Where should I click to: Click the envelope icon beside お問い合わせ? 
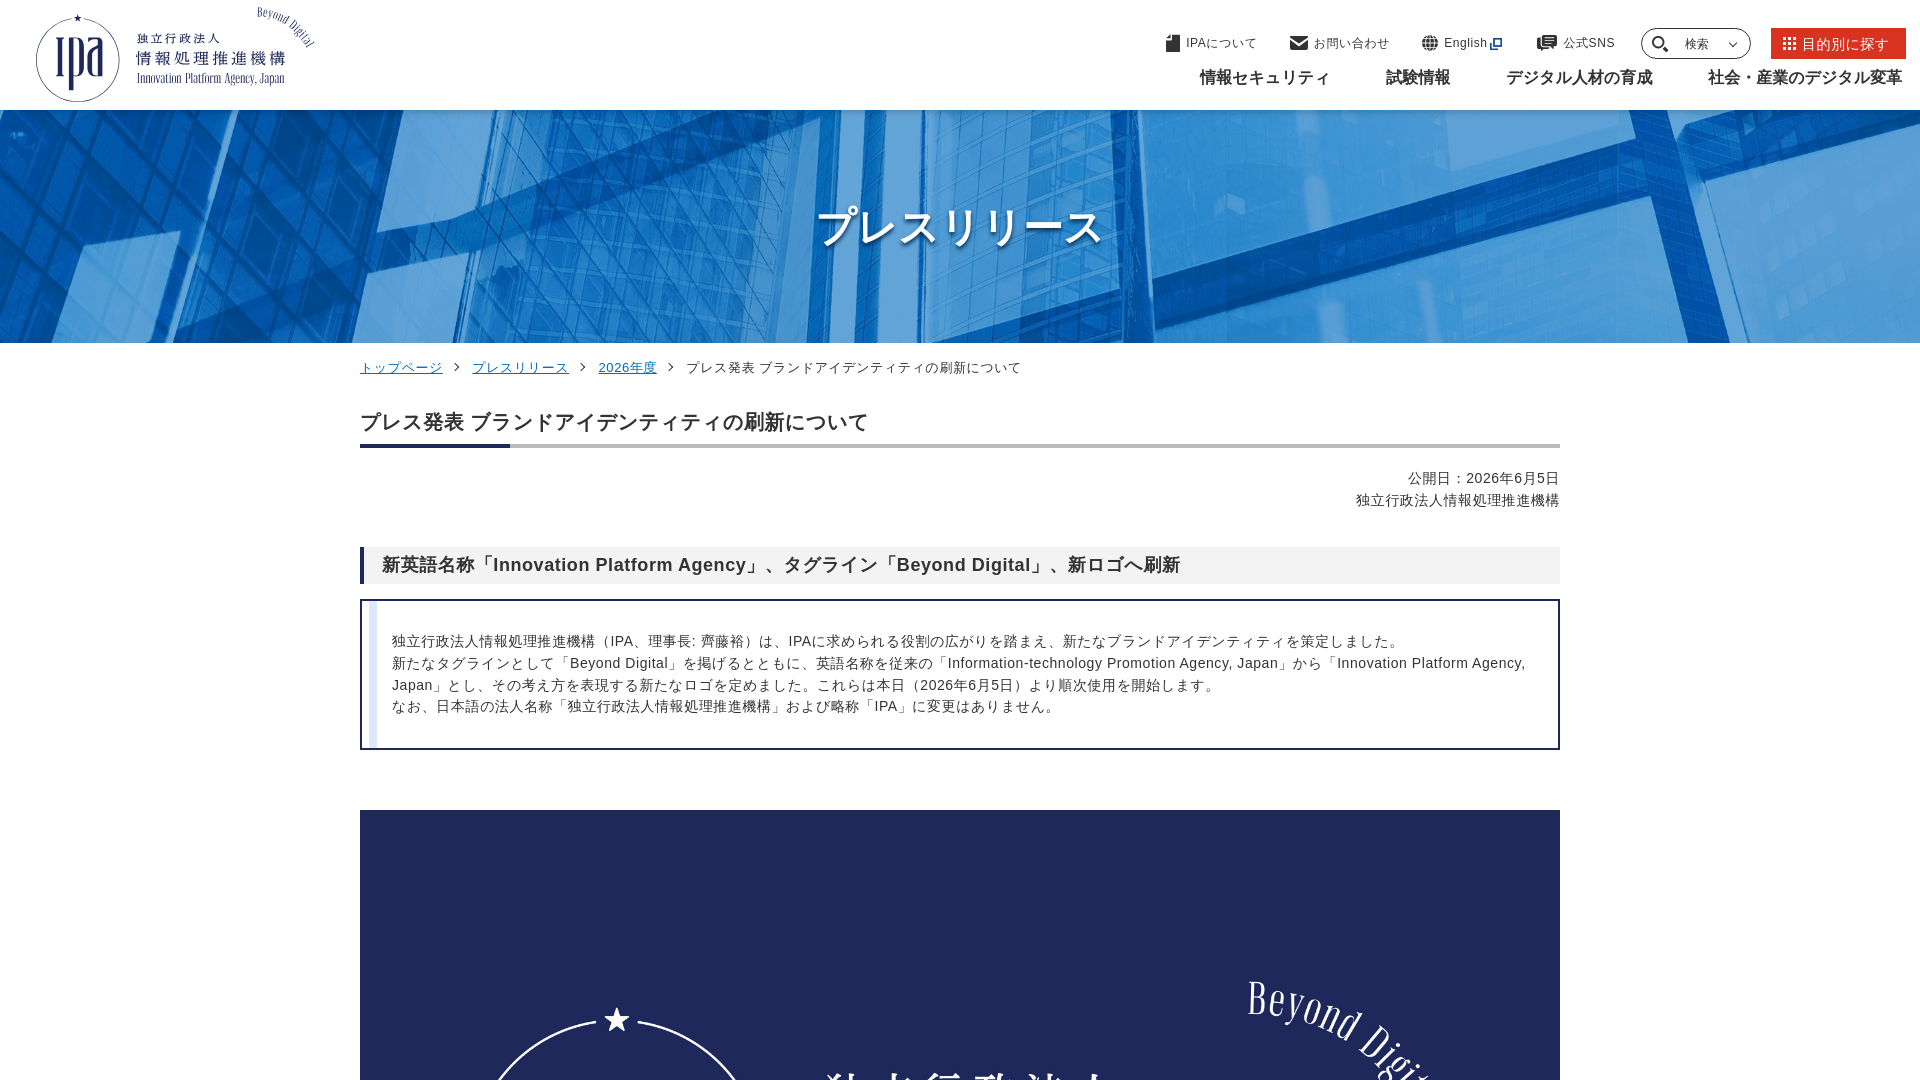tap(1299, 43)
